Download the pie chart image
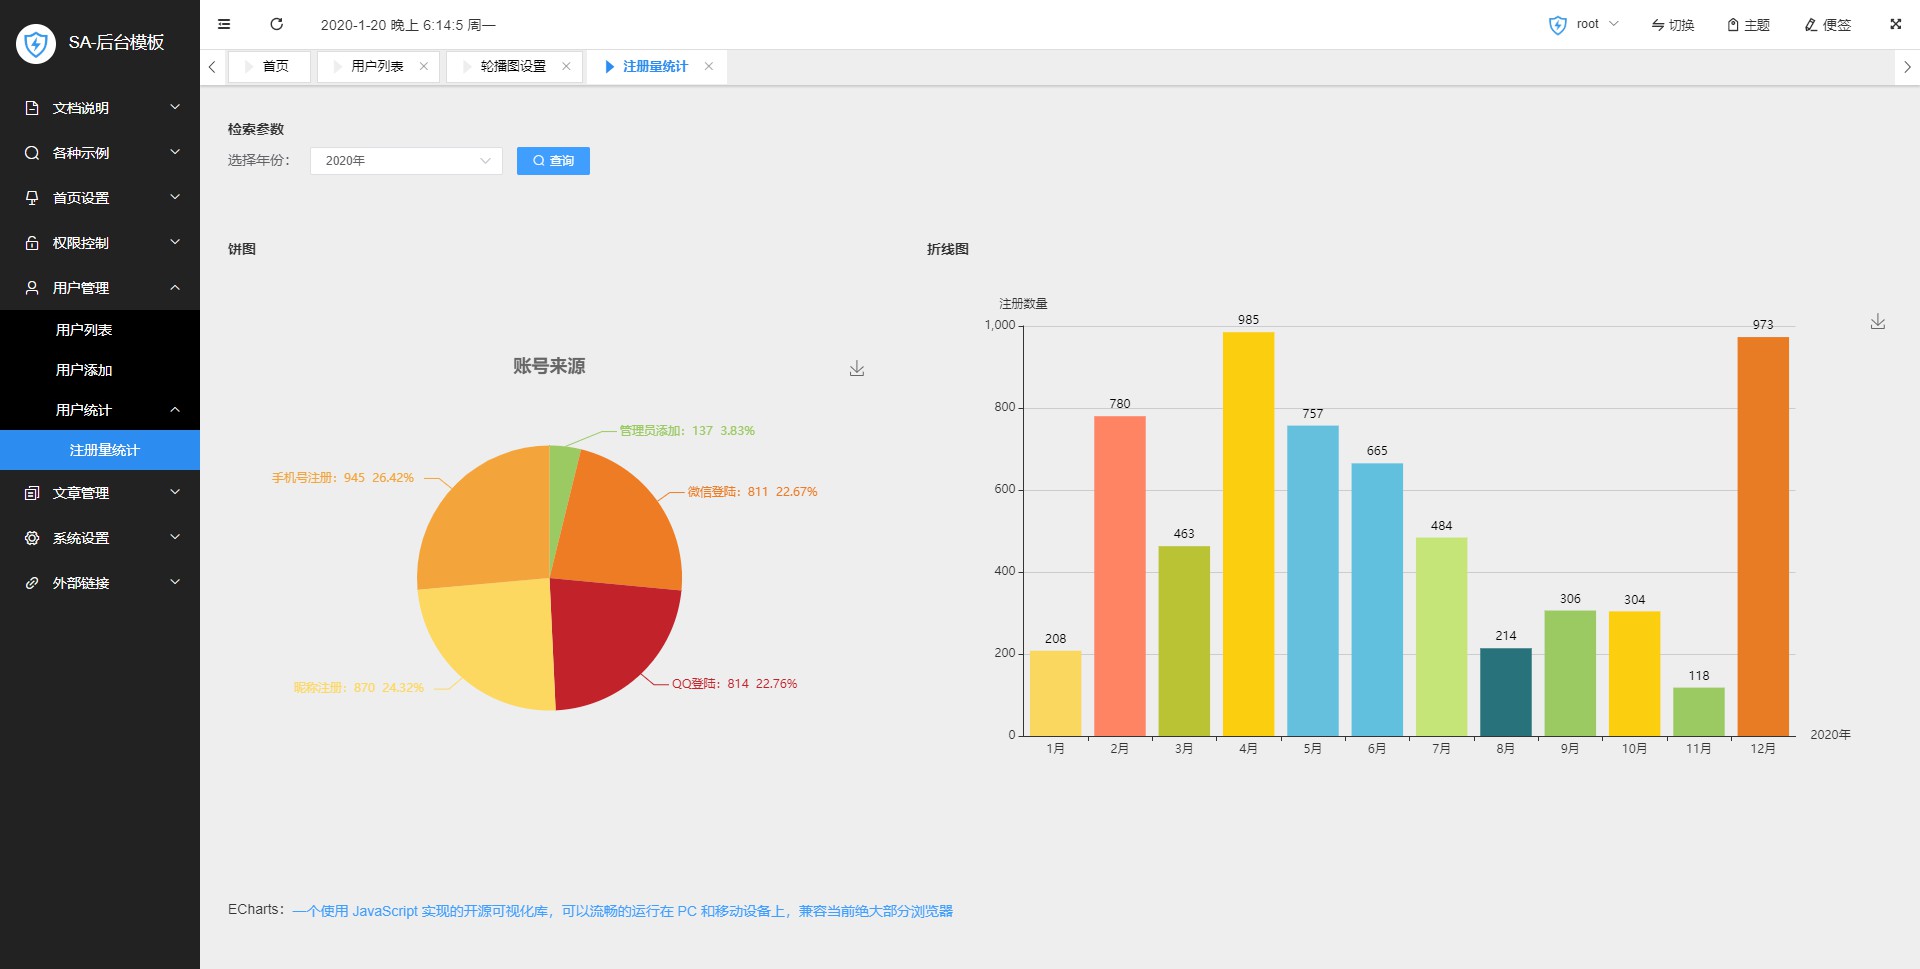Screen dimensions: 1920x969 pos(856,368)
